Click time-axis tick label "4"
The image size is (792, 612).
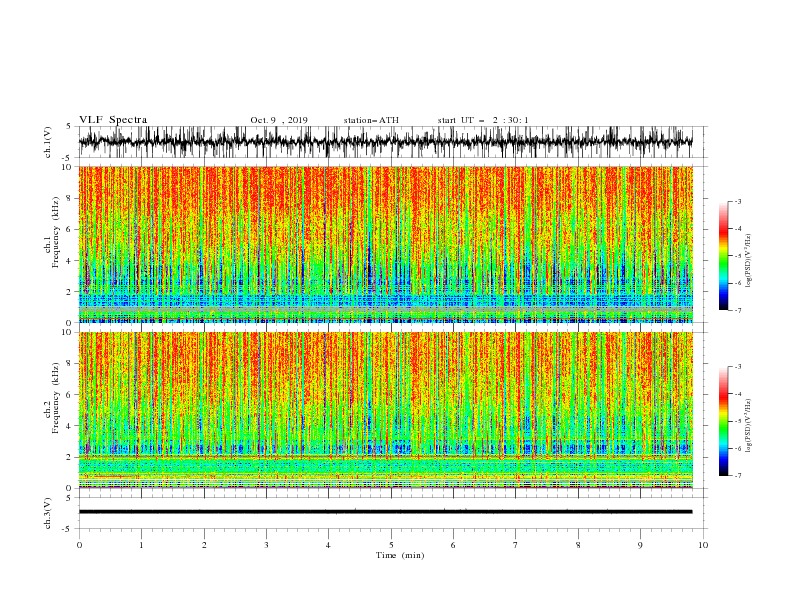click(x=328, y=545)
